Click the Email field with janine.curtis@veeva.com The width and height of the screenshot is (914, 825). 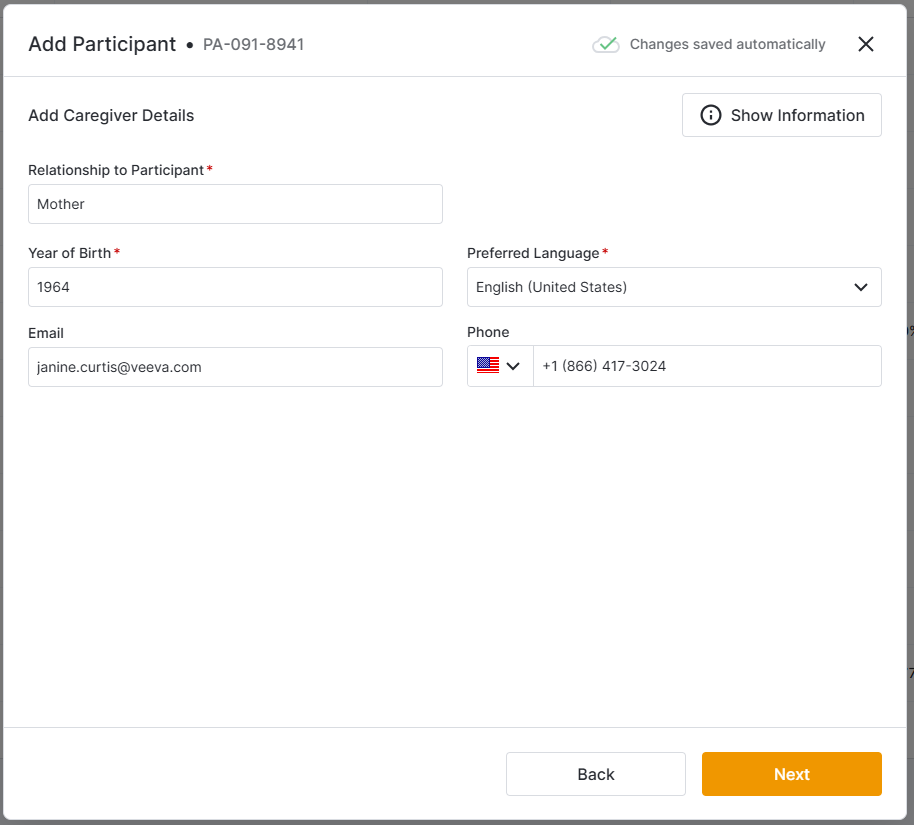pyautogui.click(x=235, y=367)
